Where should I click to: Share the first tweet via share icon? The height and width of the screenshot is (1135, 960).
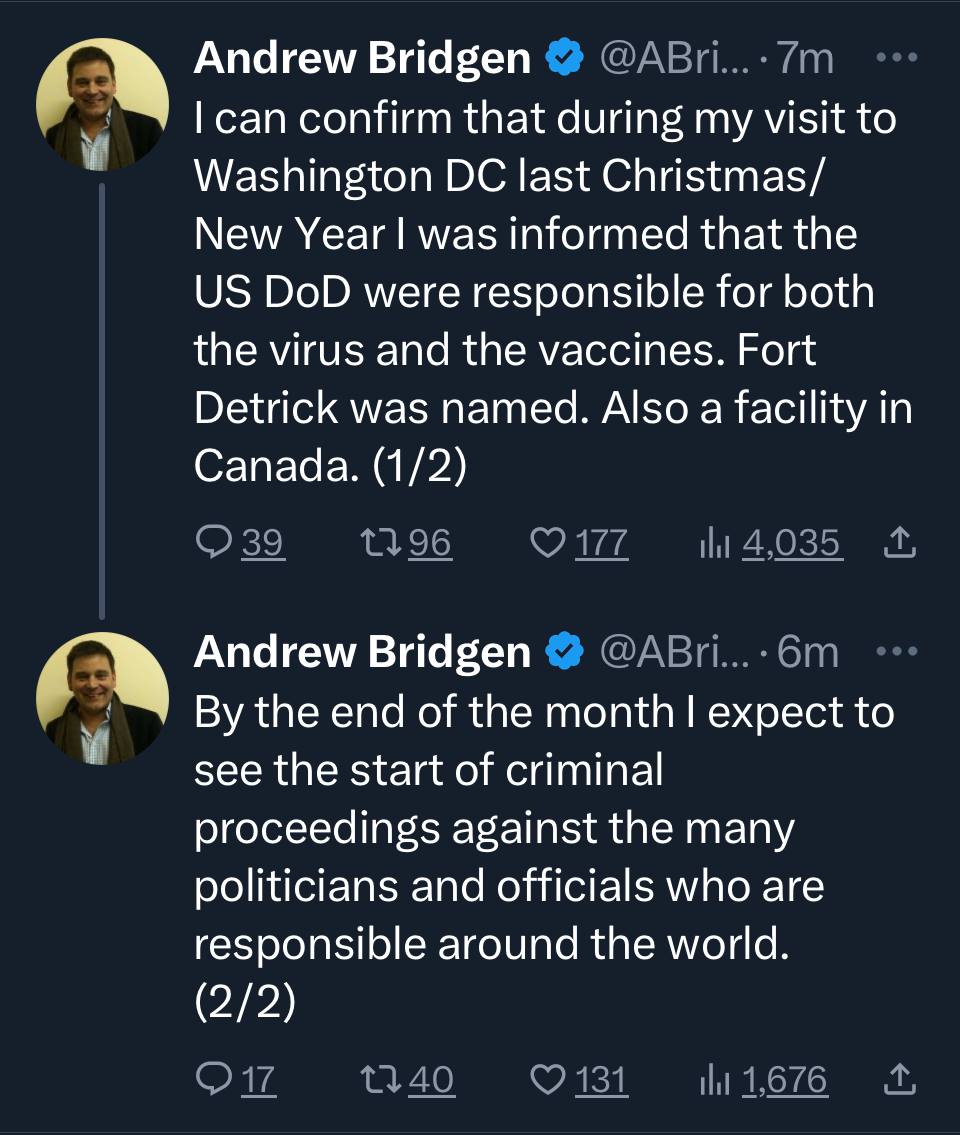click(899, 542)
